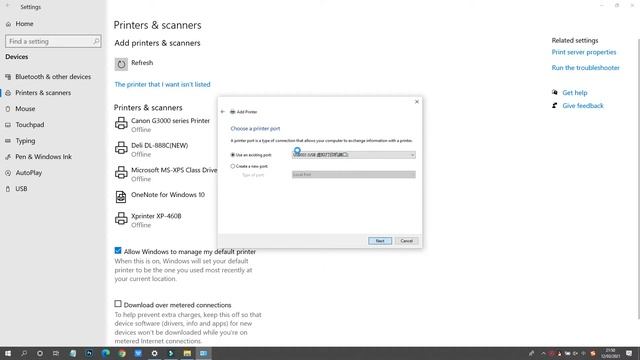Screen dimensions: 640x360
Task: Open the existing port dropdown list
Action: (353, 155)
